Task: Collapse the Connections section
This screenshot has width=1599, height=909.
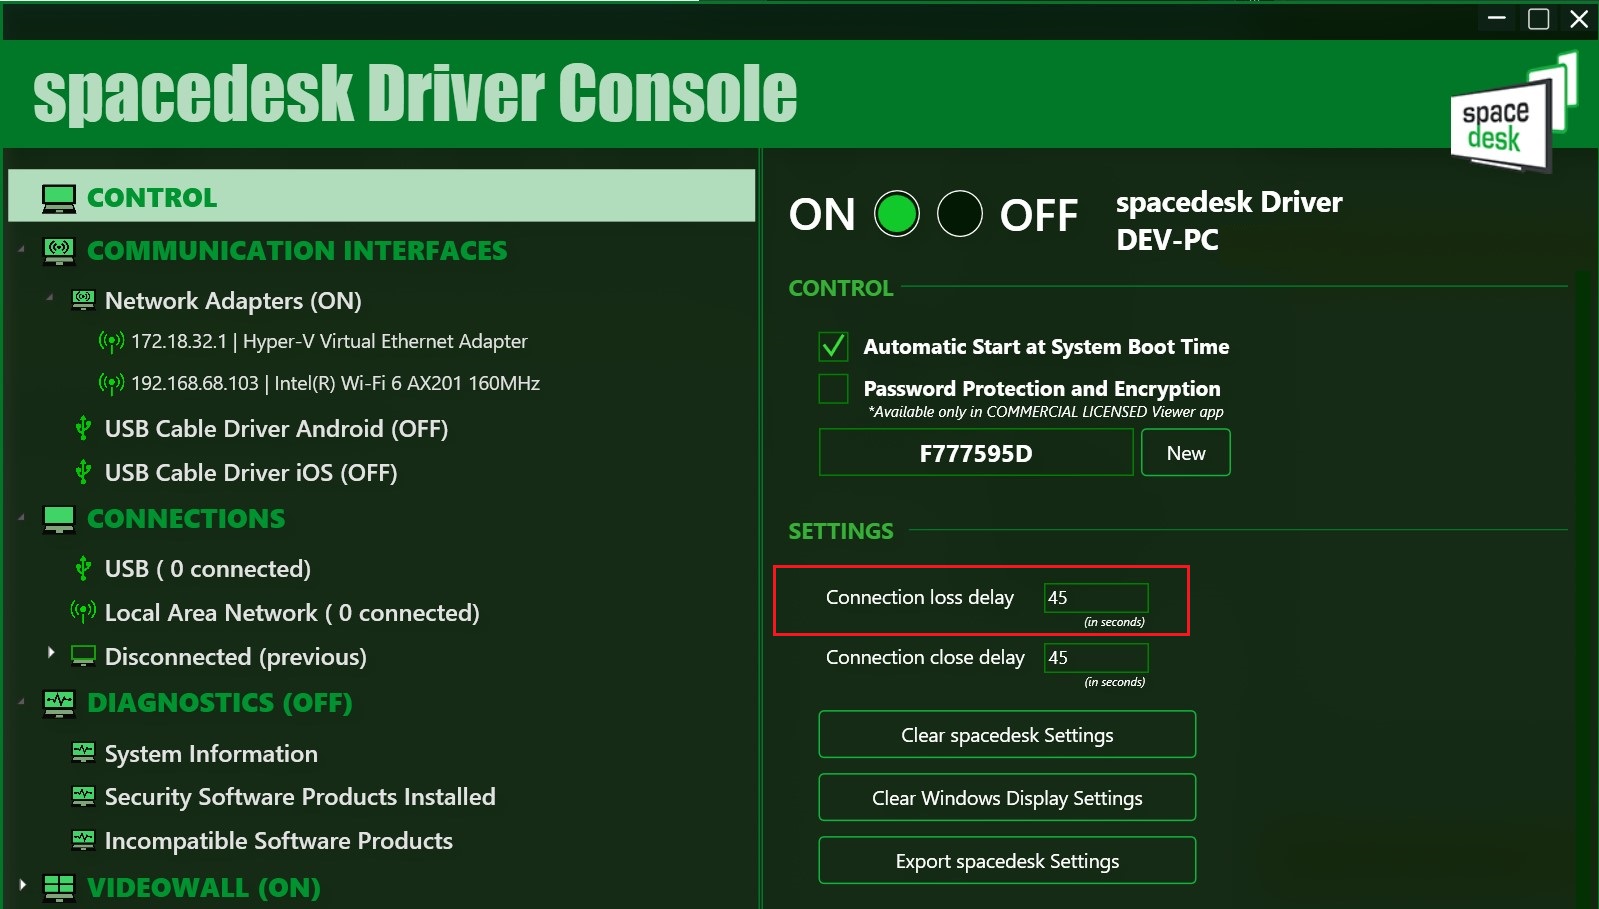Action: click(22, 517)
